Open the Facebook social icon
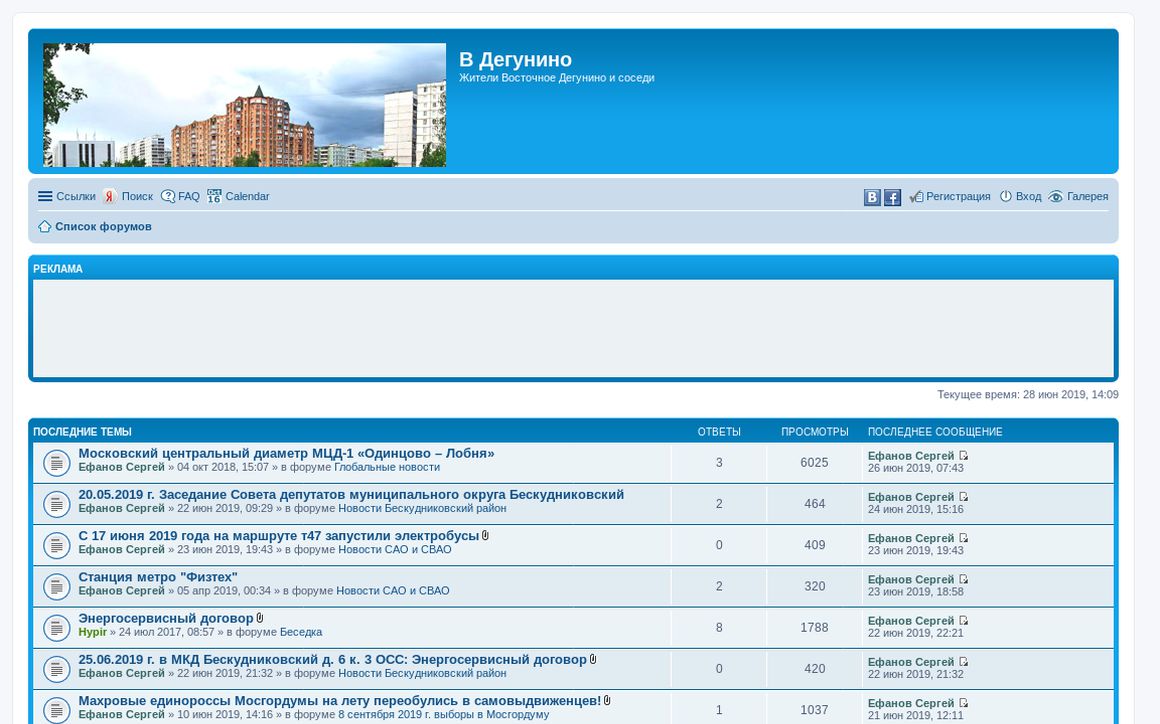This screenshot has height=724, width=1160. click(x=892, y=197)
